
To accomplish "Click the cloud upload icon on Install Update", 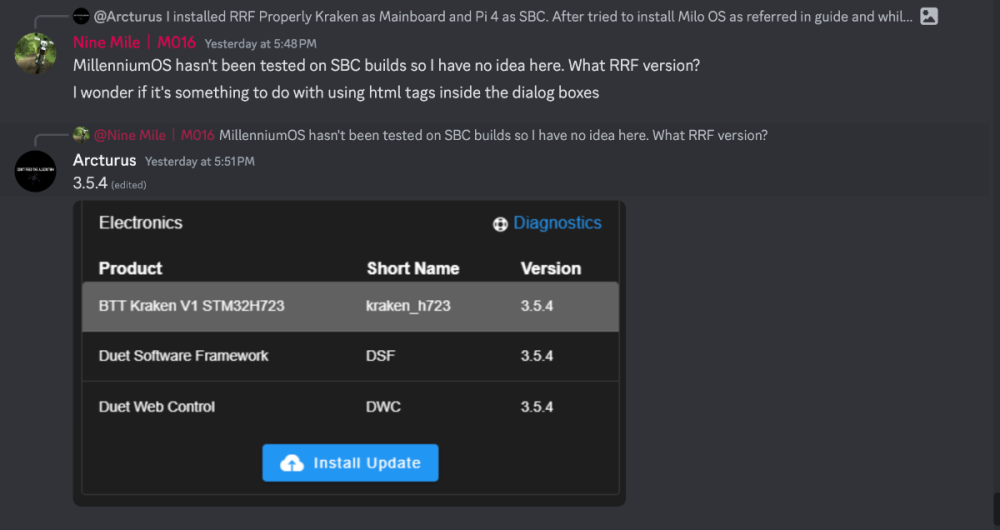I will [292, 463].
